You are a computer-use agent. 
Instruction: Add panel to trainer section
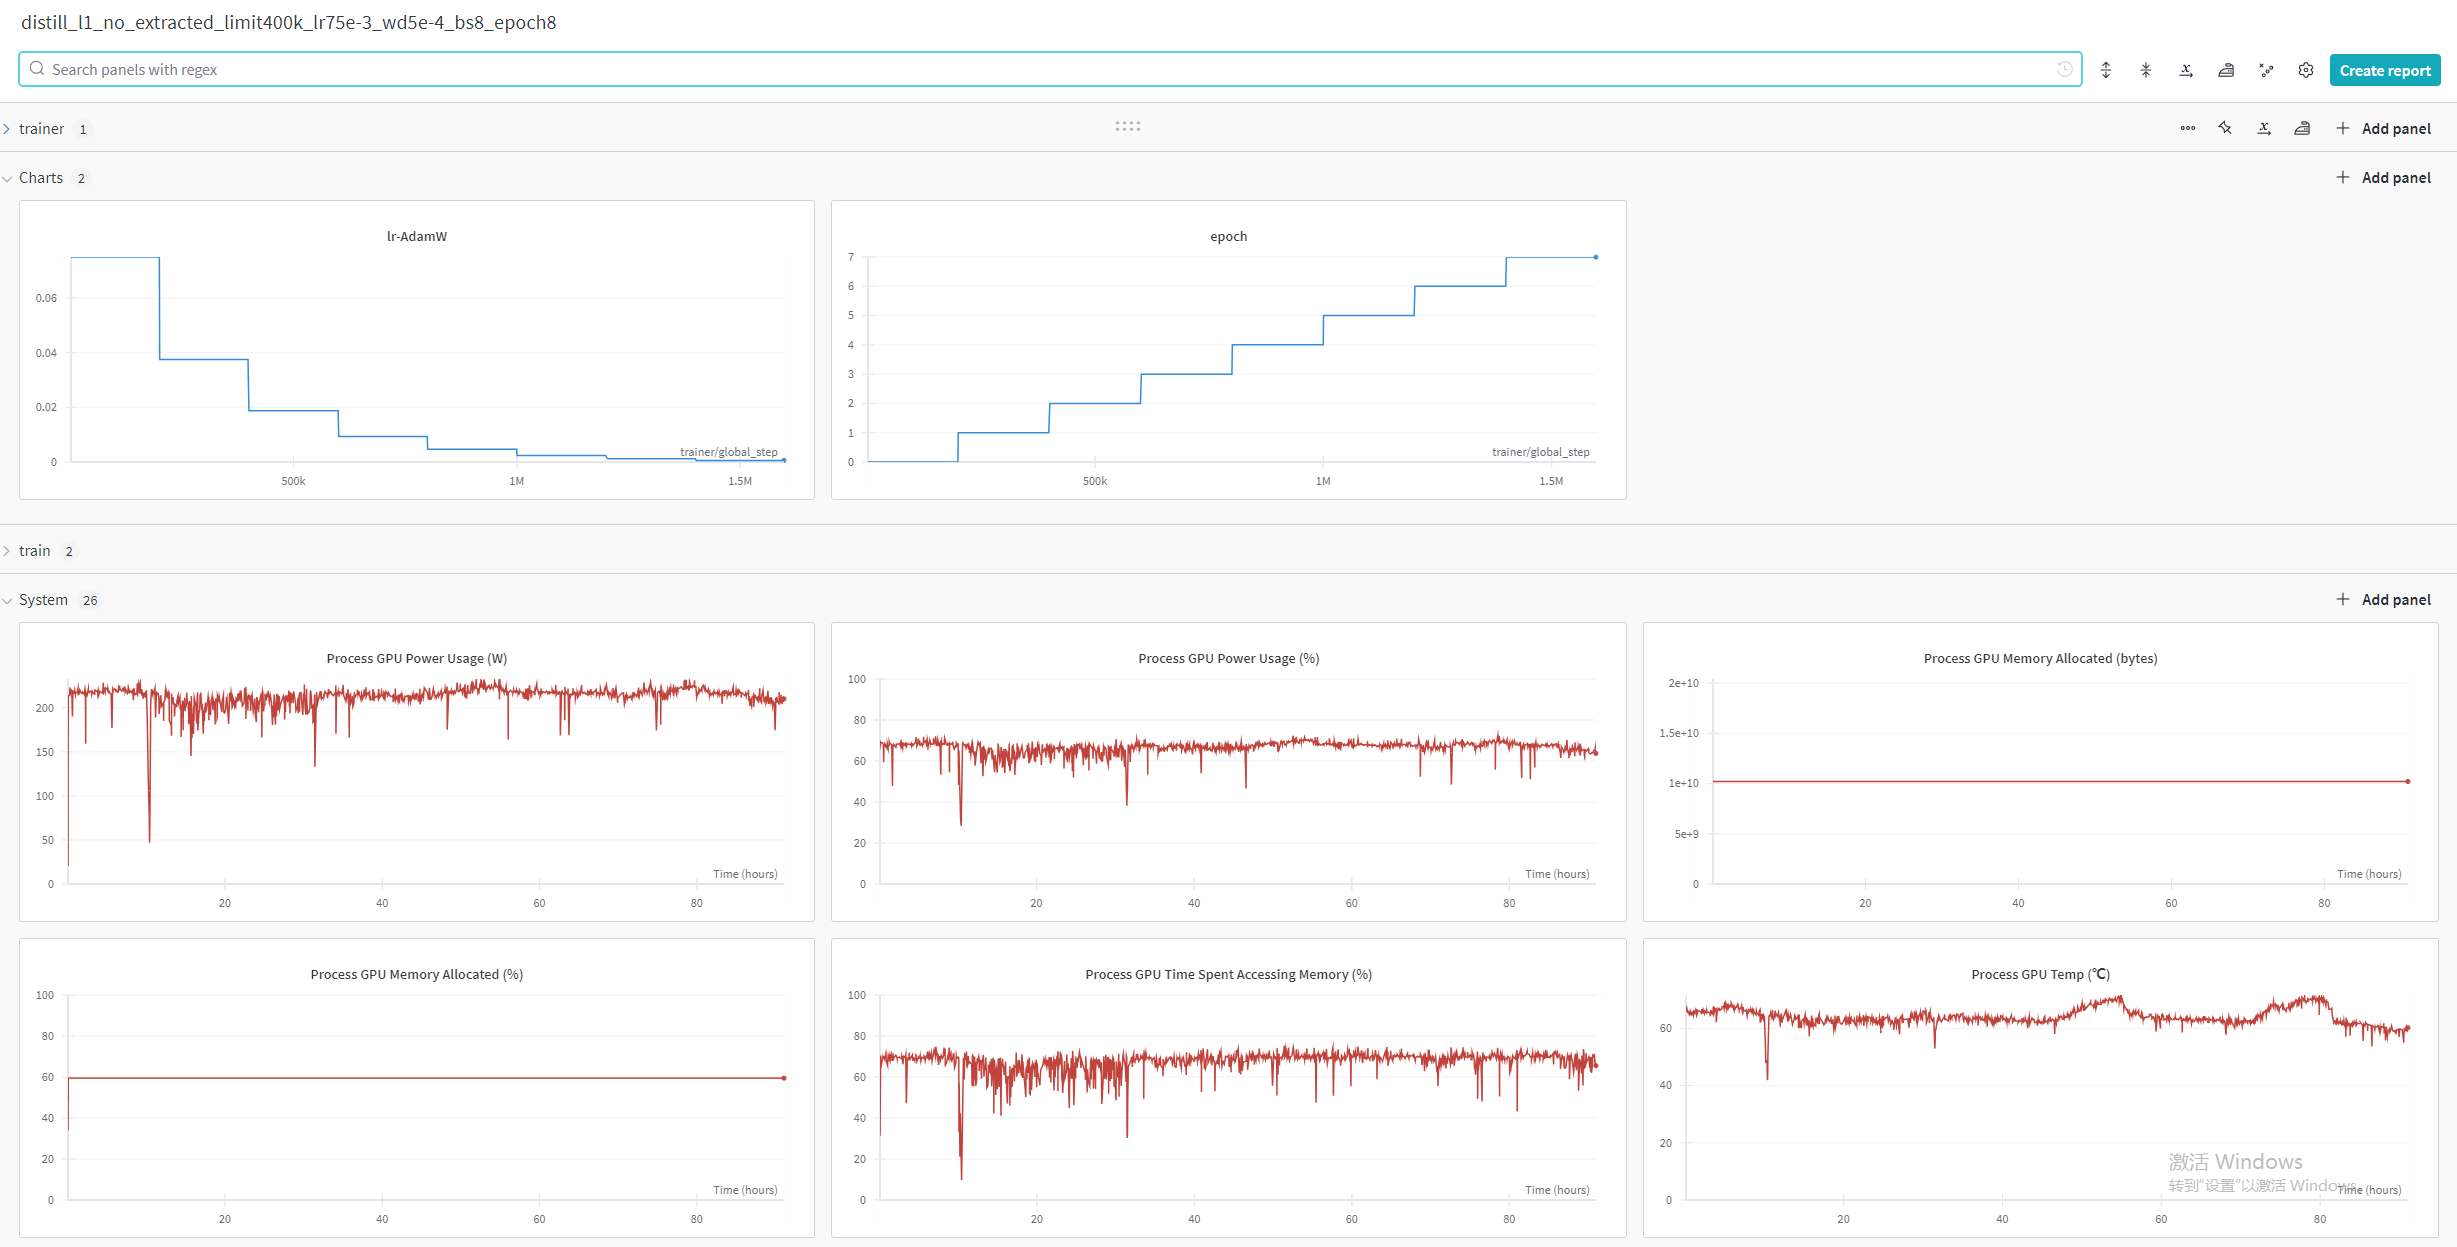click(2384, 128)
